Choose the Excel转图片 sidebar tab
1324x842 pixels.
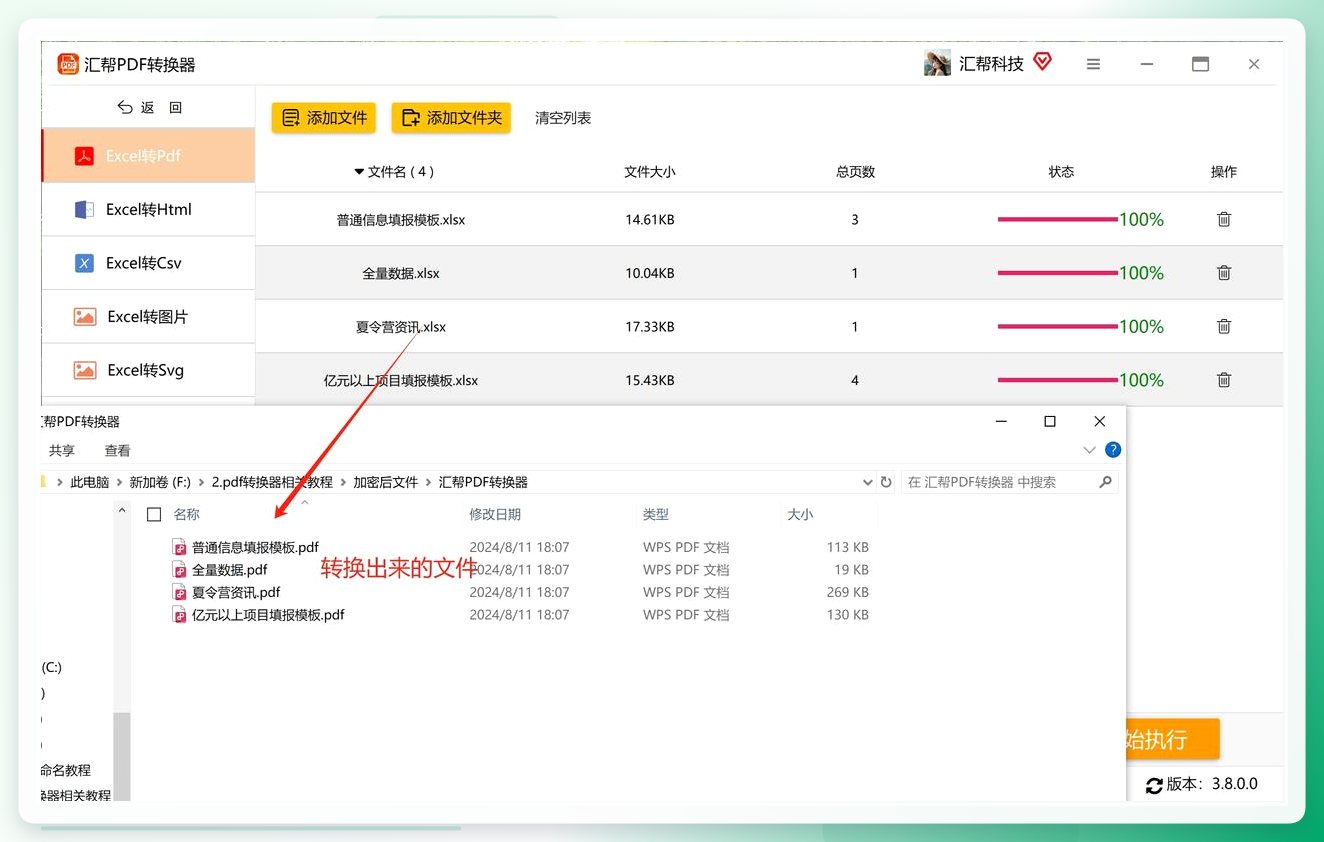coord(148,317)
